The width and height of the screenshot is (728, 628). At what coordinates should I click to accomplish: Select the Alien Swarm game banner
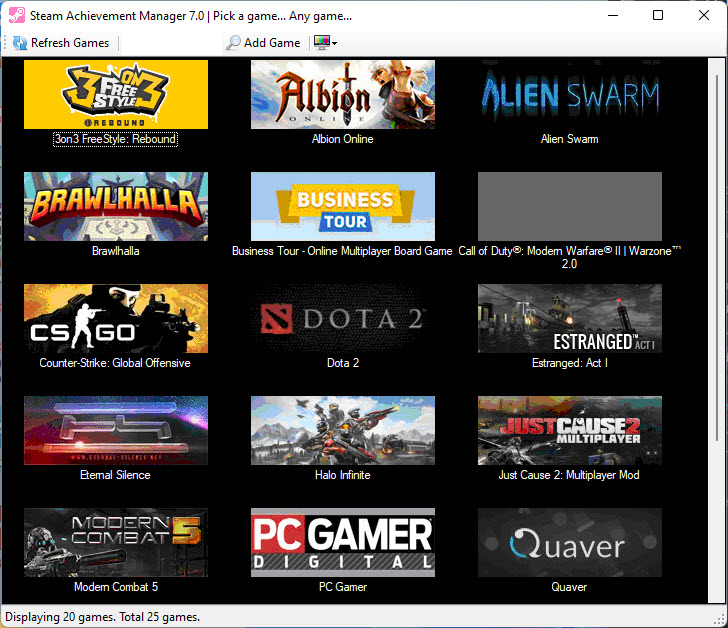pyautogui.click(x=570, y=94)
